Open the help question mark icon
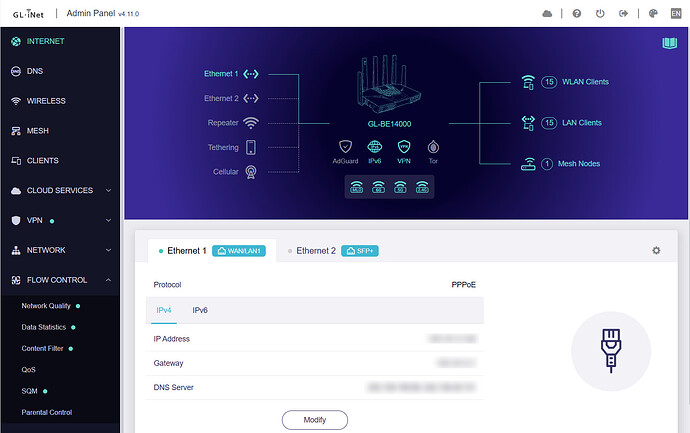Screen dimensions: 690x433 (576, 14)
